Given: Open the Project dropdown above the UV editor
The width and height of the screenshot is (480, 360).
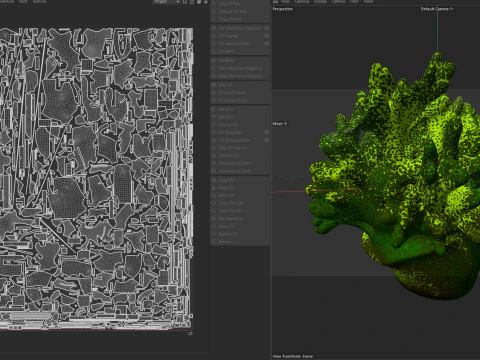Looking at the screenshot, I should pyautogui.click(x=166, y=2).
